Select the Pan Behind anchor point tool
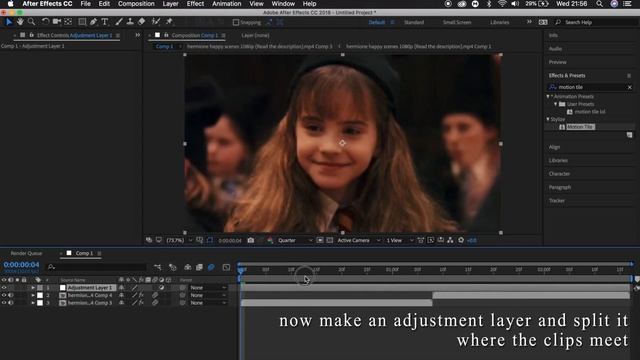Screen dimensions: 640x360 (68, 22)
